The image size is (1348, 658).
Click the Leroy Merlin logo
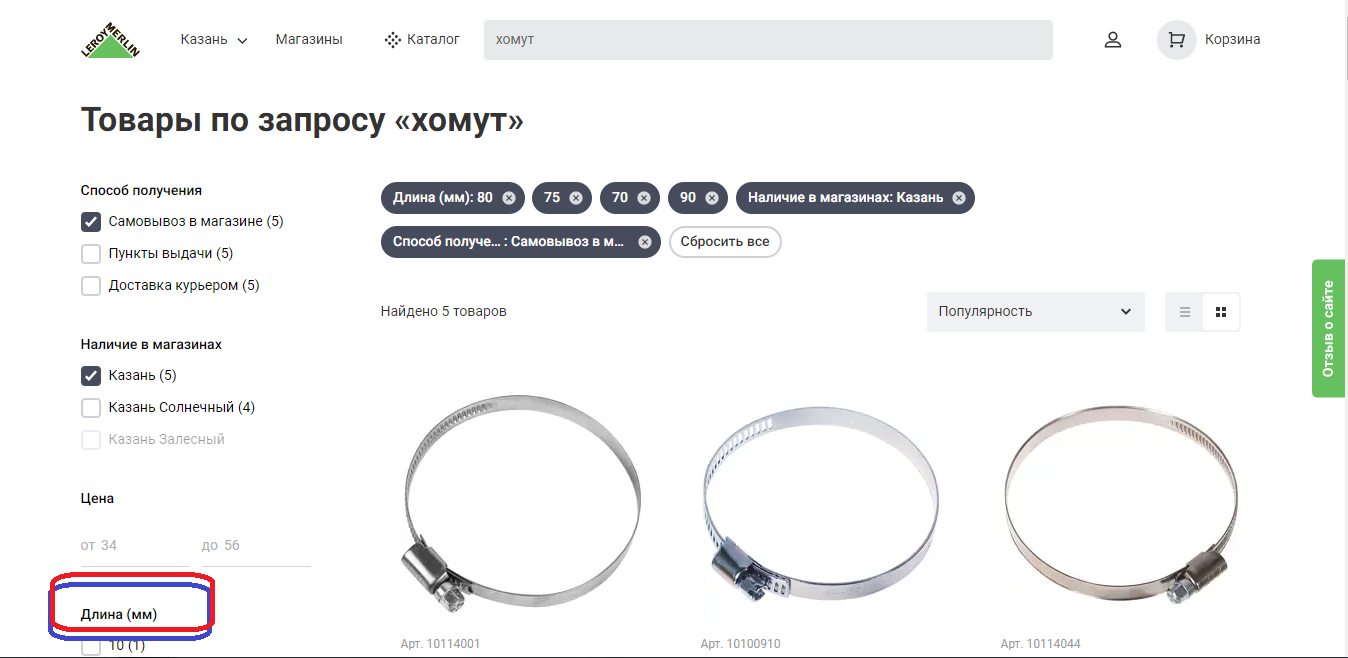(110, 40)
